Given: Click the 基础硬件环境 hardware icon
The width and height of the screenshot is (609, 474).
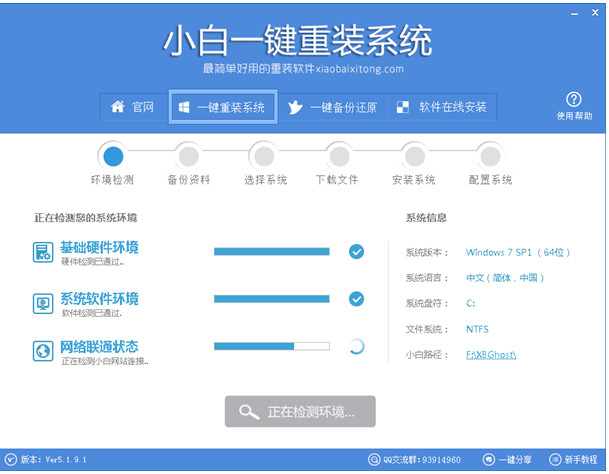Looking at the screenshot, I should tap(43, 252).
